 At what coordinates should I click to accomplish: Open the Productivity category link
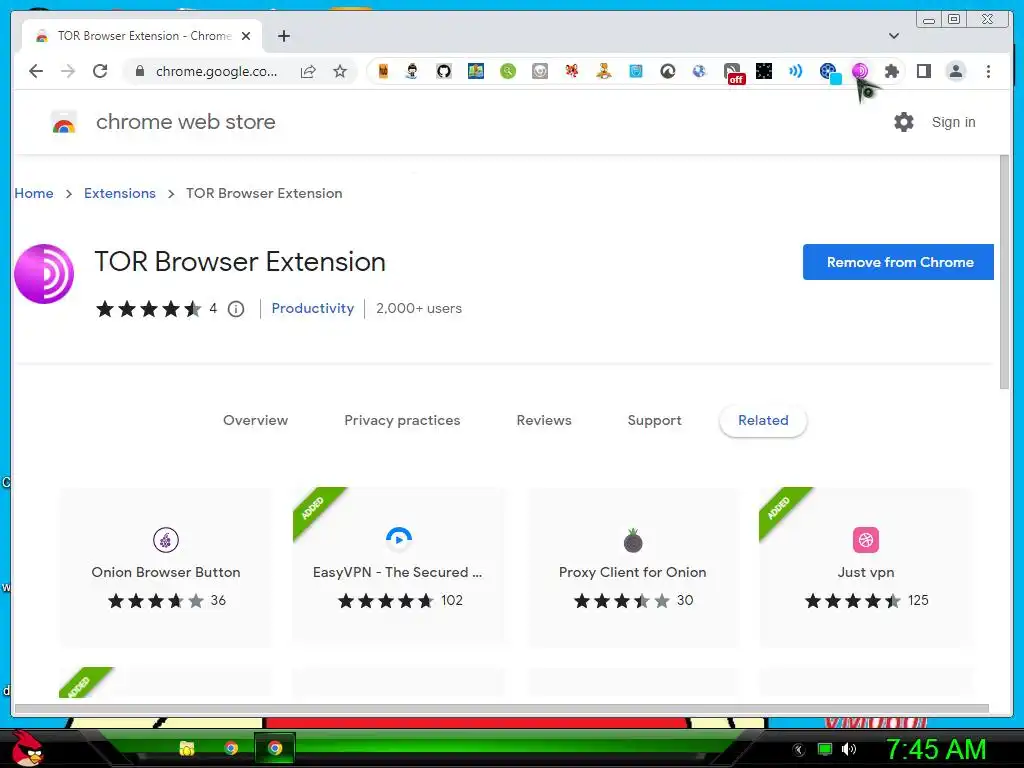pyautogui.click(x=313, y=308)
